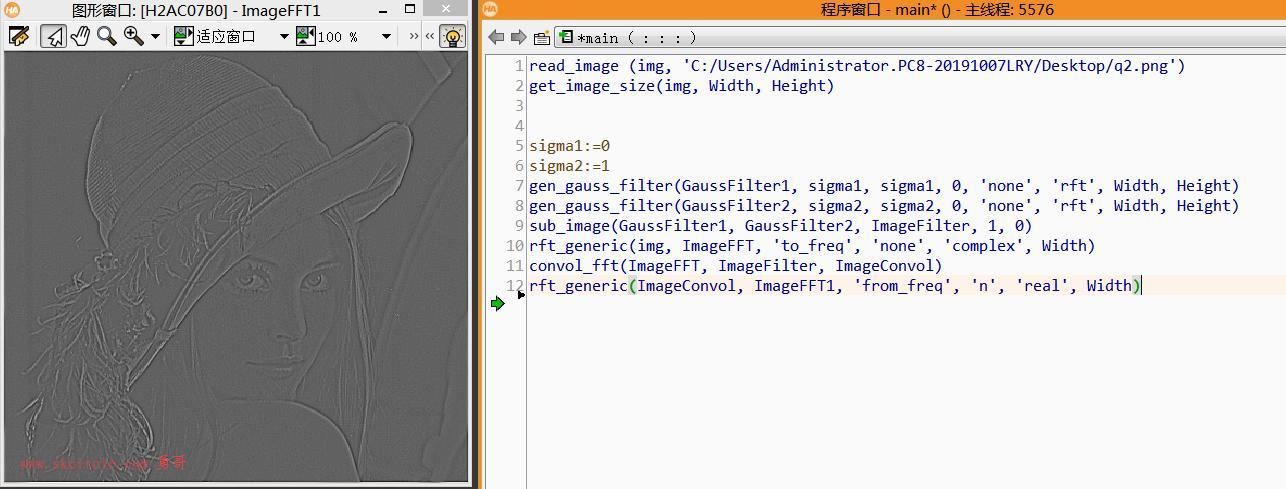Click the fit-window image size icon
Image resolution: width=1286 pixels, height=489 pixels.
(x=183, y=36)
